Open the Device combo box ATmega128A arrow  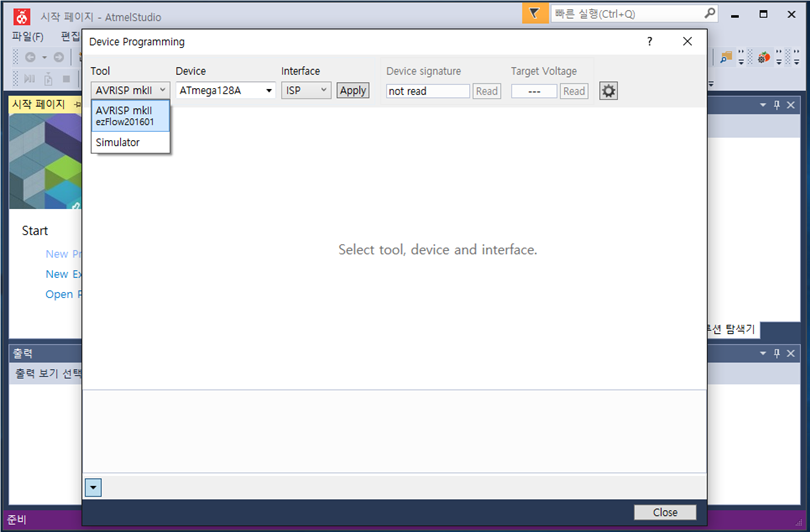269,90
